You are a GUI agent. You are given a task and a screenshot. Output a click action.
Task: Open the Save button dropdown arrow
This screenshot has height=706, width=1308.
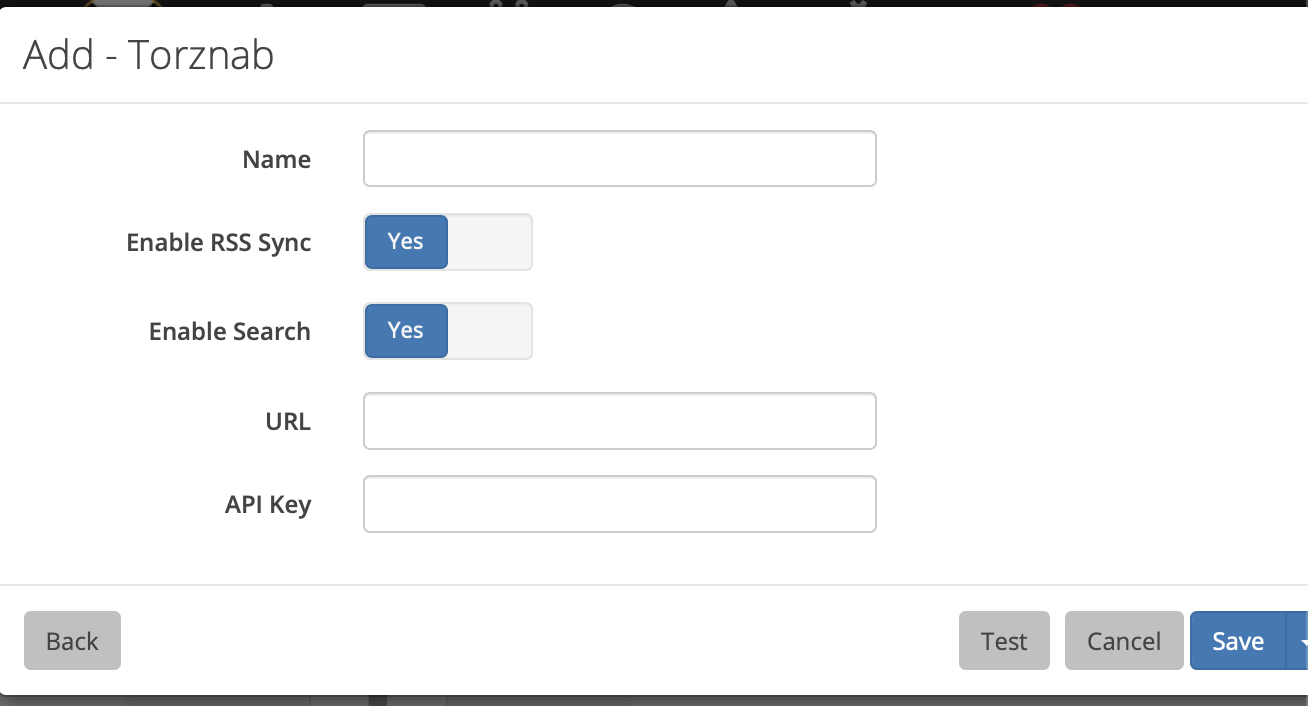tap(1299, 641)
